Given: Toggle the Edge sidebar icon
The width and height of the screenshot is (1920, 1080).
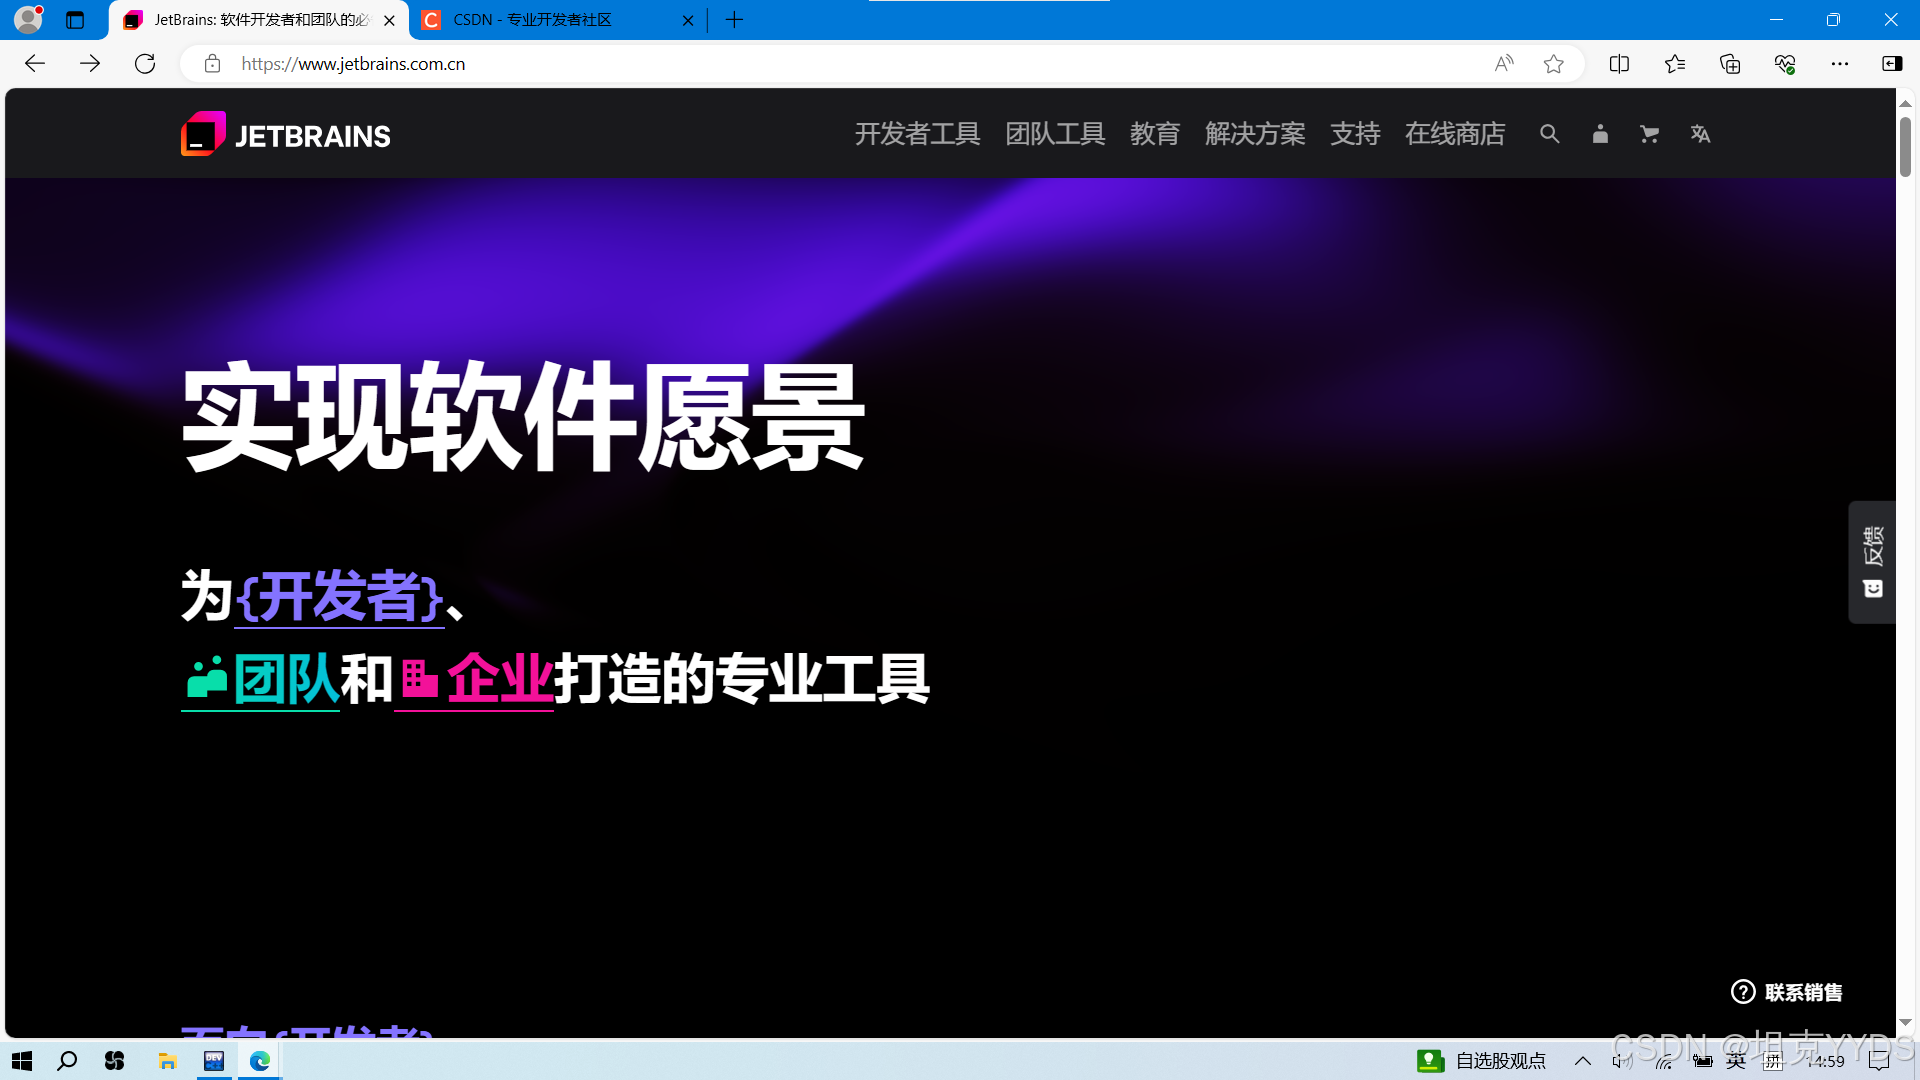Looking at the screenshot, I should click(x=1892, y=64).
